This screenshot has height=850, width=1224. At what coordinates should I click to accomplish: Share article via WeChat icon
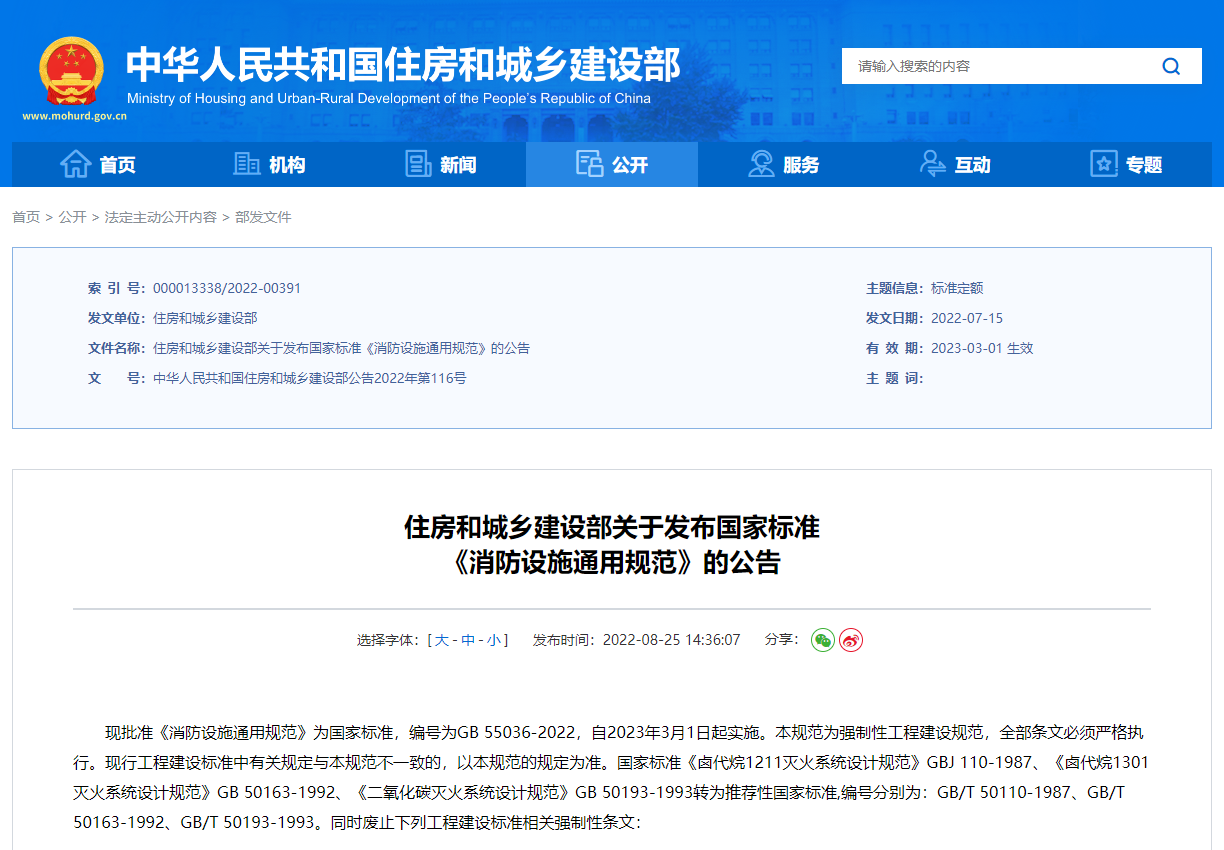point(822,640)
